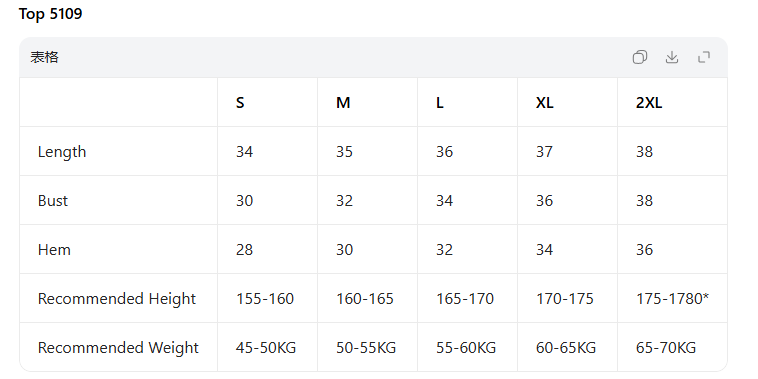Click the 175-1780* height cell
758x379 pixels.
pyautogui.click(x=672, y=299)
